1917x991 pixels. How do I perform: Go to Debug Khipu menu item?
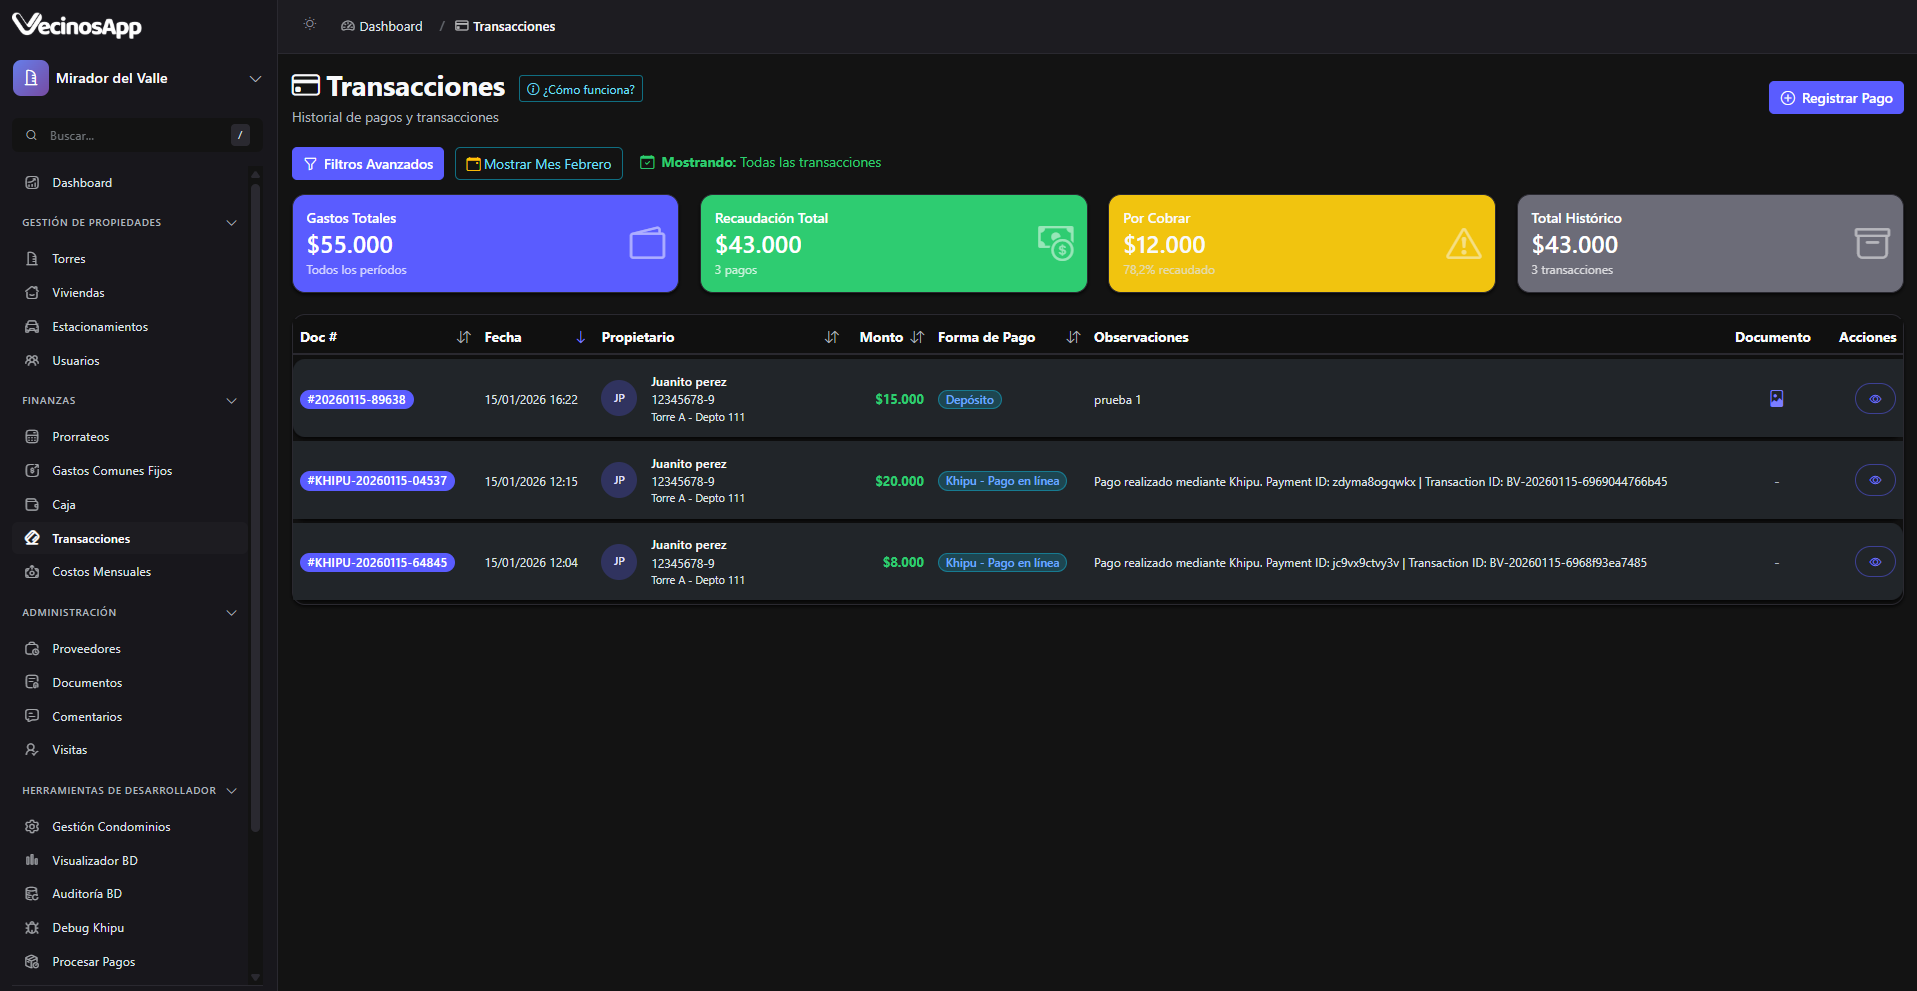coord(88,928)
